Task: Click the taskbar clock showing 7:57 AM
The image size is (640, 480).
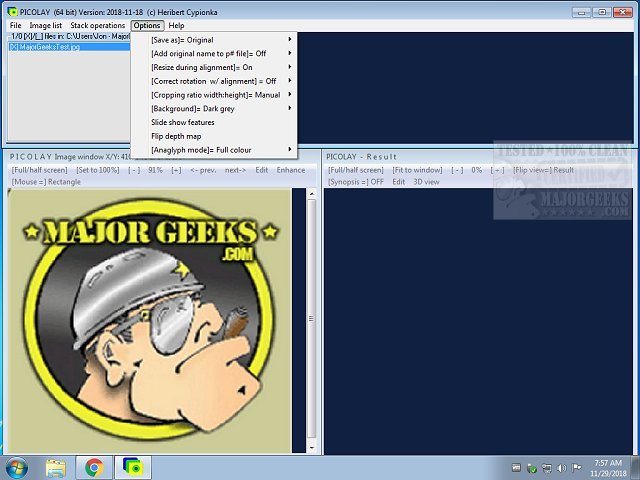Action: 608,468
